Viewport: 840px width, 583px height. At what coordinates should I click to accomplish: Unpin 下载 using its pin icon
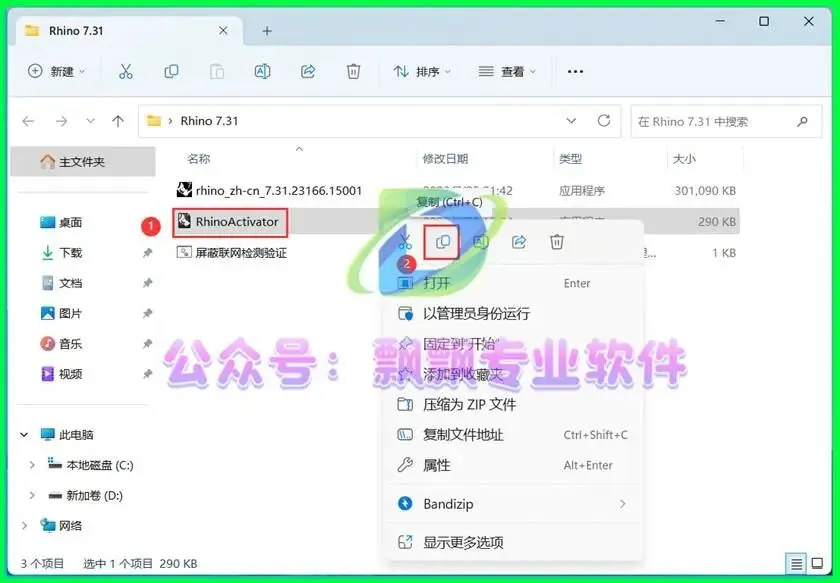pyautogui.click(x=147, y=253)
